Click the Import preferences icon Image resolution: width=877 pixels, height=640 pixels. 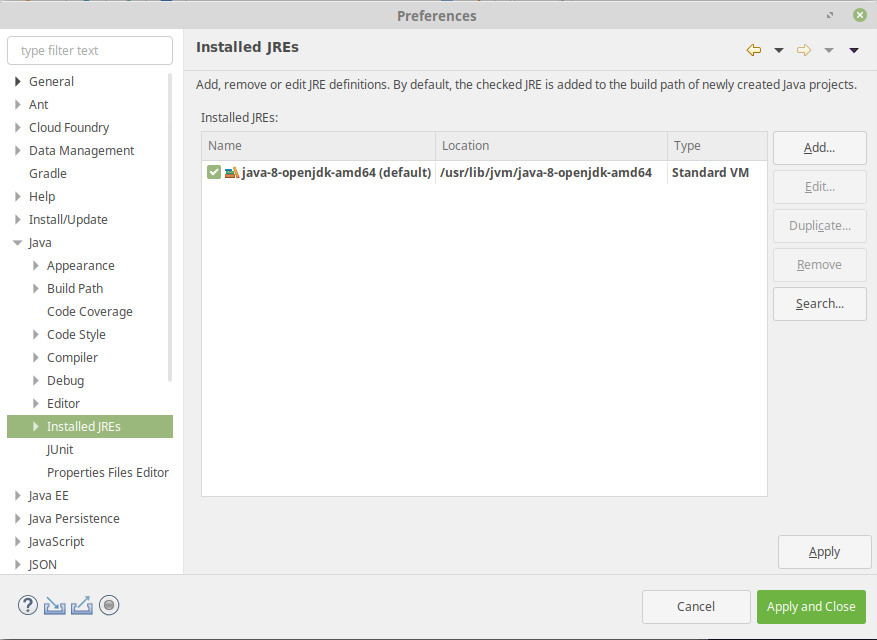pos(55,605)
